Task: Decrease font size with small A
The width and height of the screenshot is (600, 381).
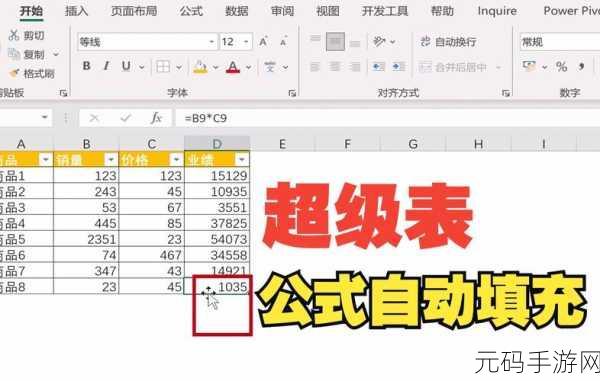Action: (x=283, y=42)
